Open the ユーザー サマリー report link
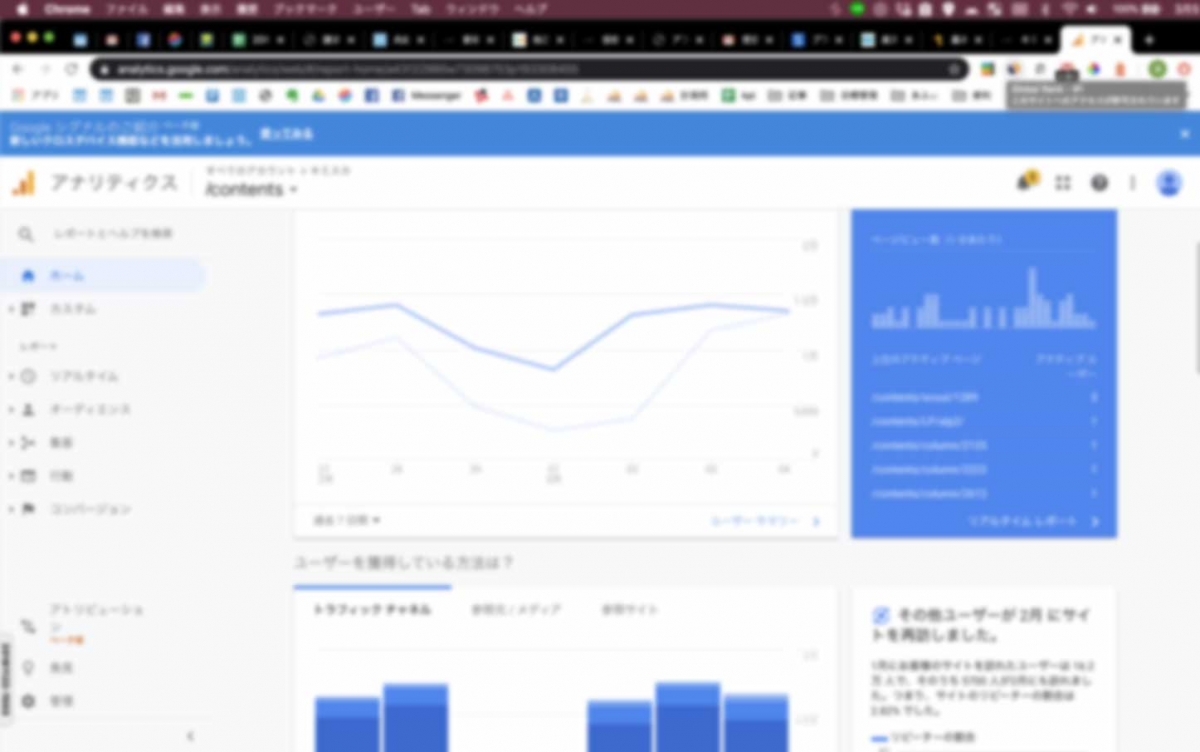Viewport: 1200px width, 752px height. (x=765, y=521)
